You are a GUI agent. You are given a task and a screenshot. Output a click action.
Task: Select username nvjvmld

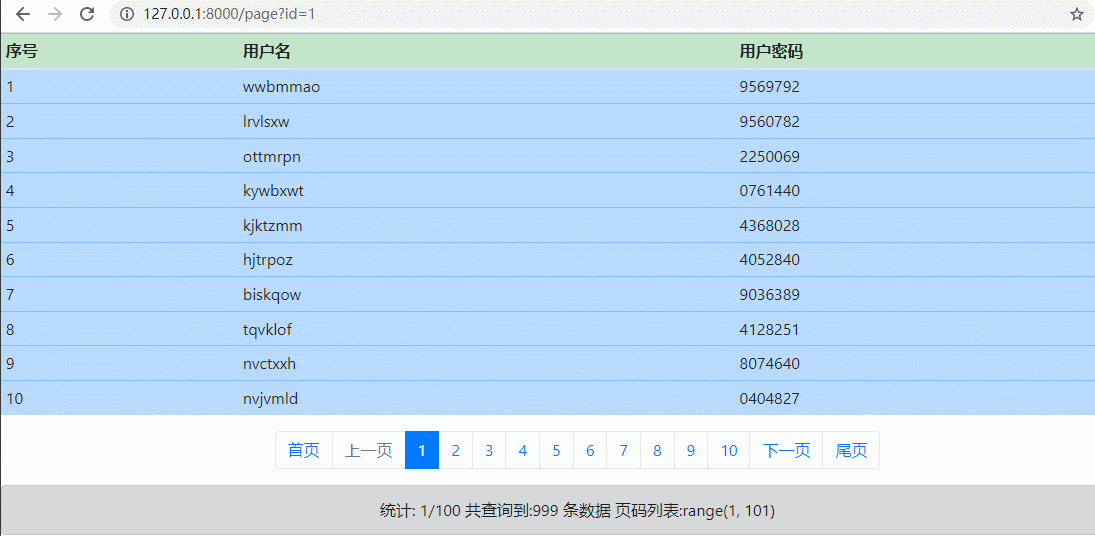point(270,399)
